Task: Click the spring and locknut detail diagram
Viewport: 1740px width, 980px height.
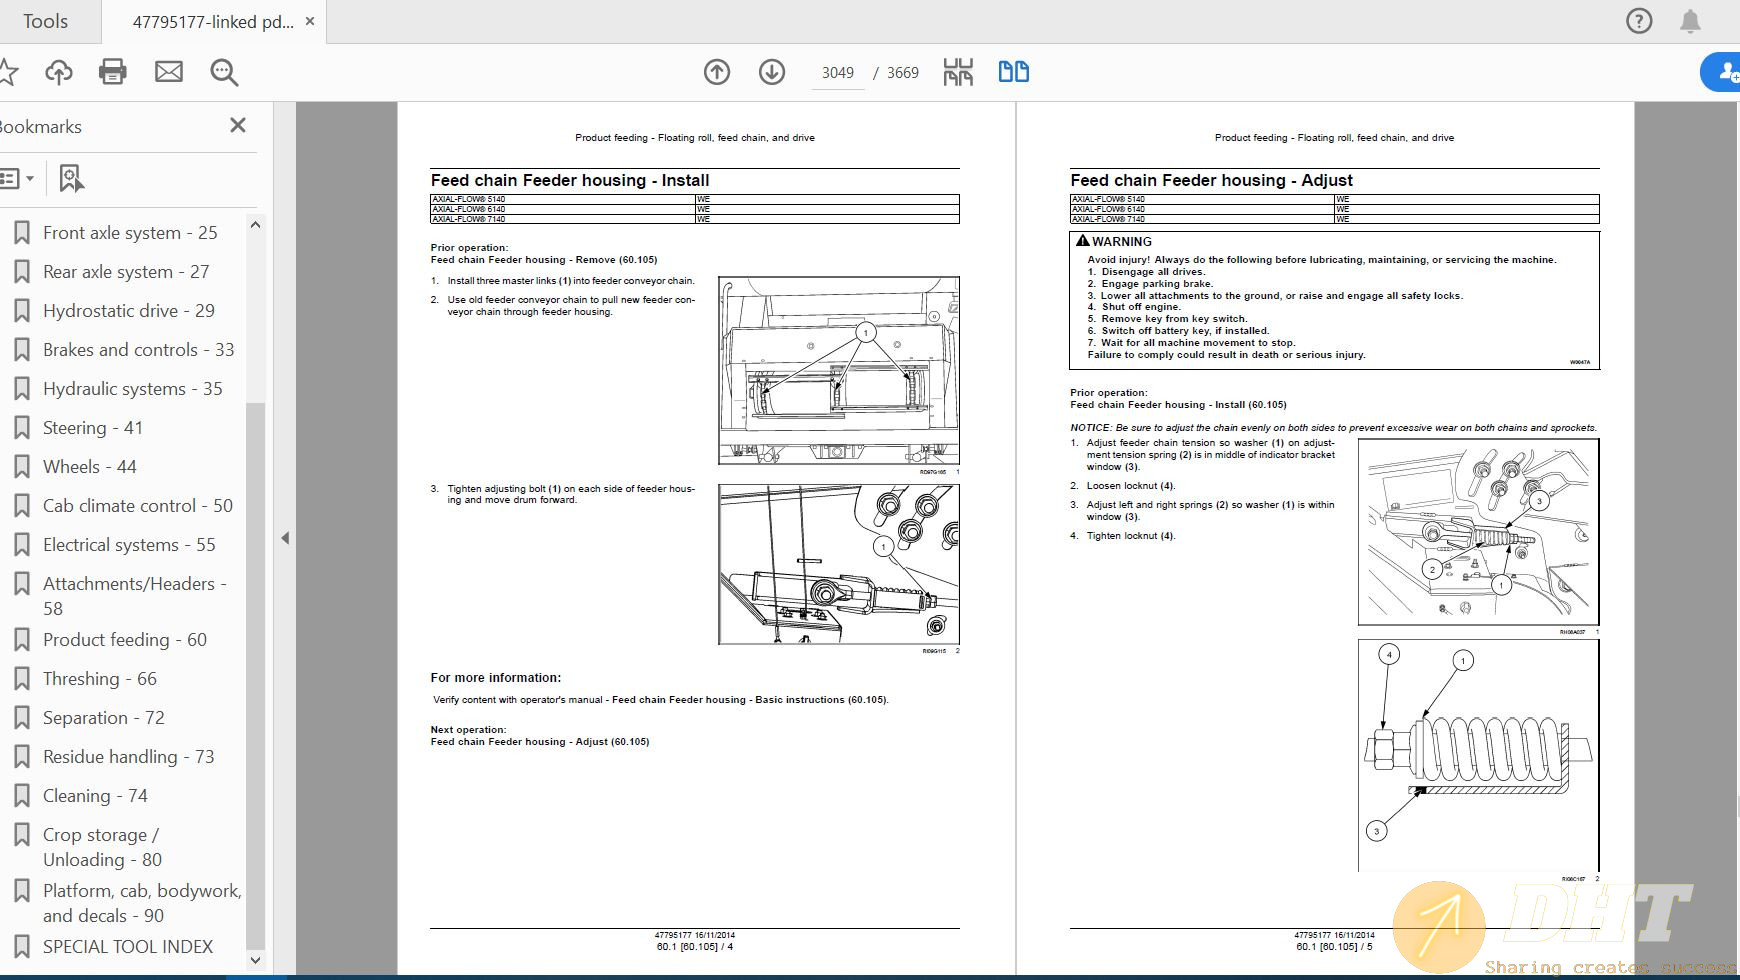Action: pos(1479,756)
